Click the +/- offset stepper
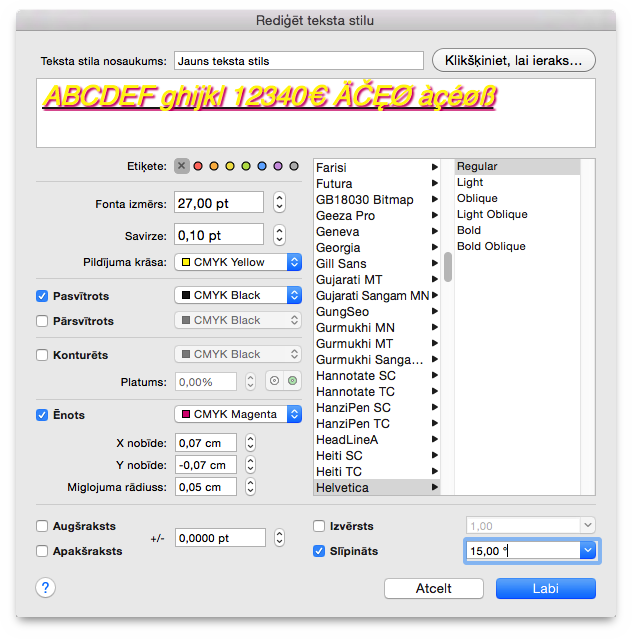The width and height of the screenshot is (632, 639). 279,538
